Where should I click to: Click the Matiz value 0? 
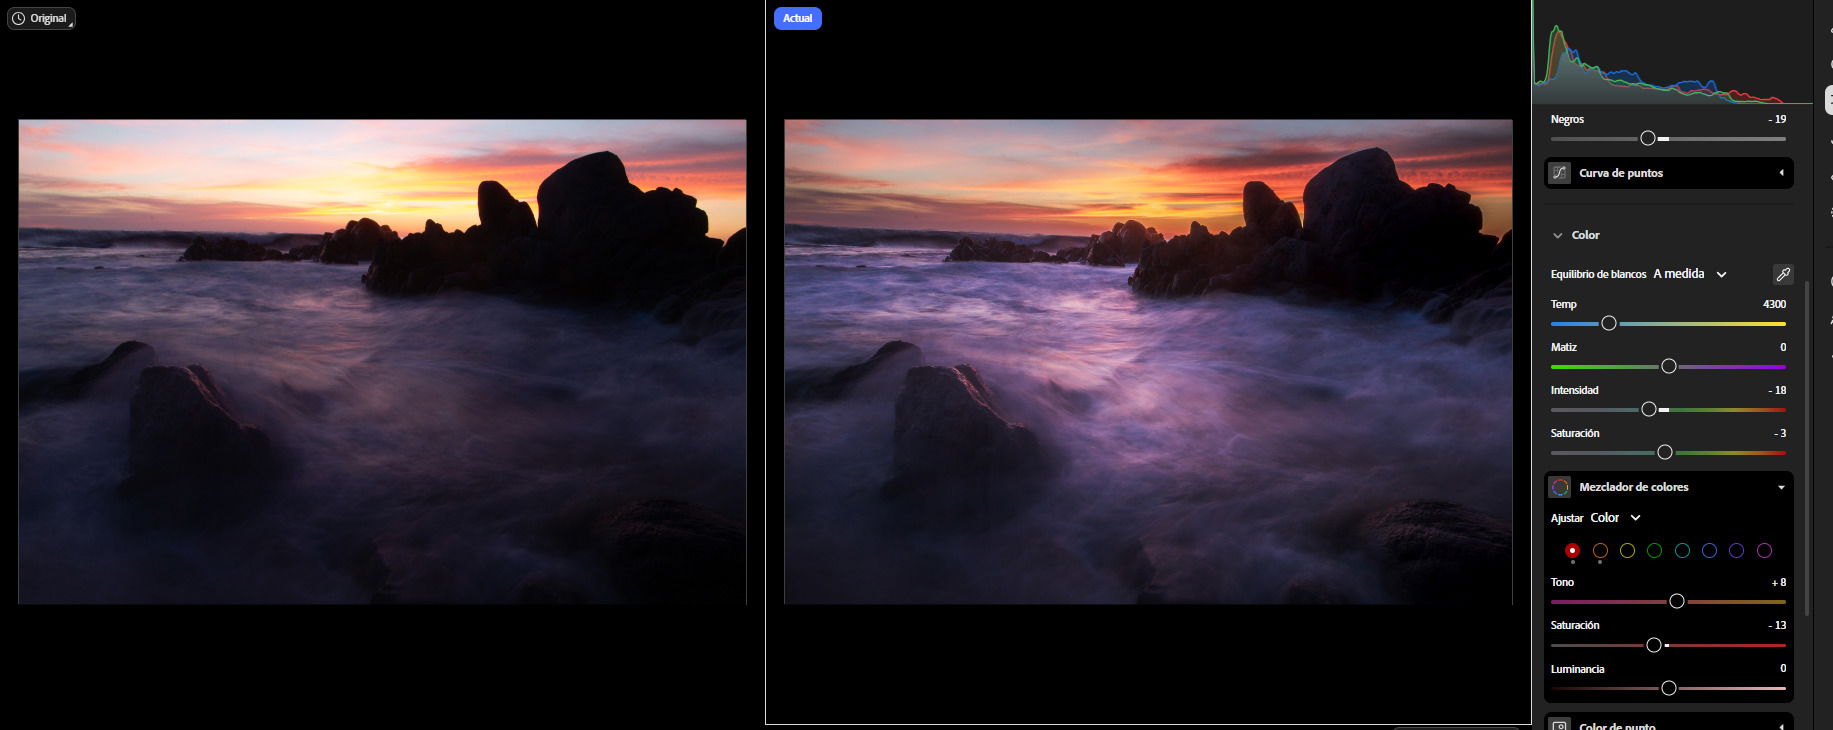1783,347
